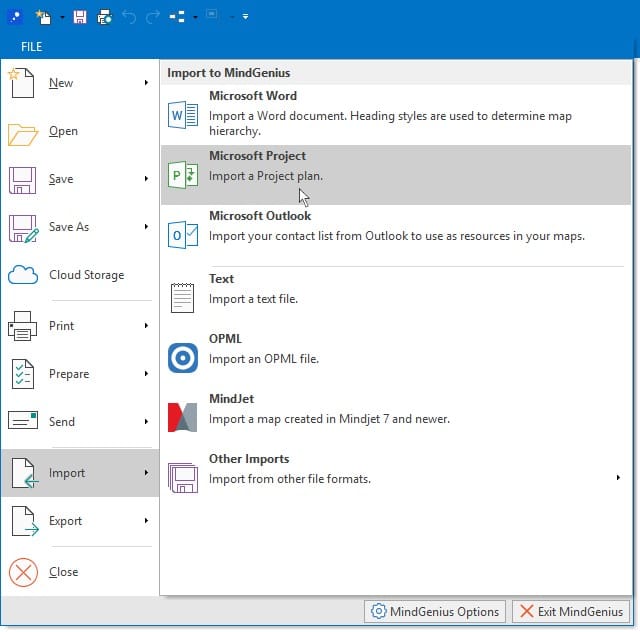Click the Undo arrow in quick toolbar
This screenshot has height=632, width=640.
coord(129,17)
